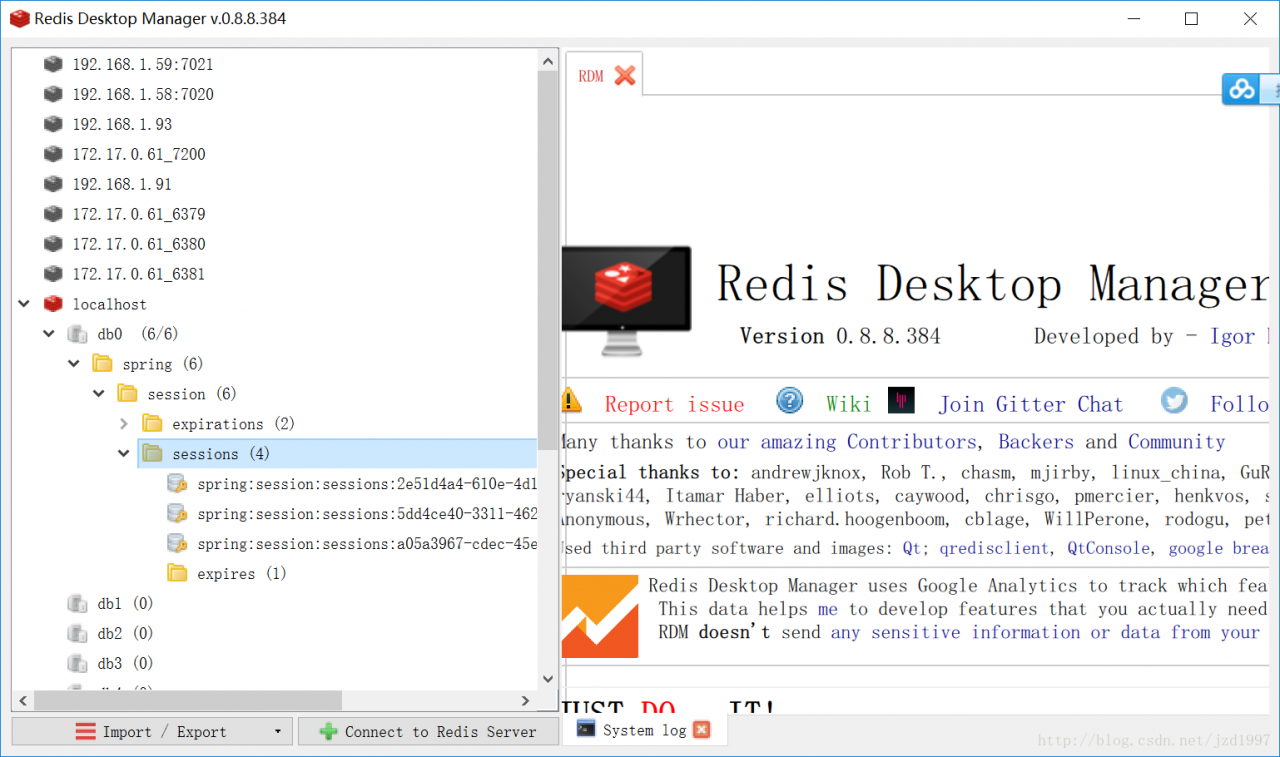Select the expirations (2) folder label
Screen dimensions: 1280x757
coord(233,424)
